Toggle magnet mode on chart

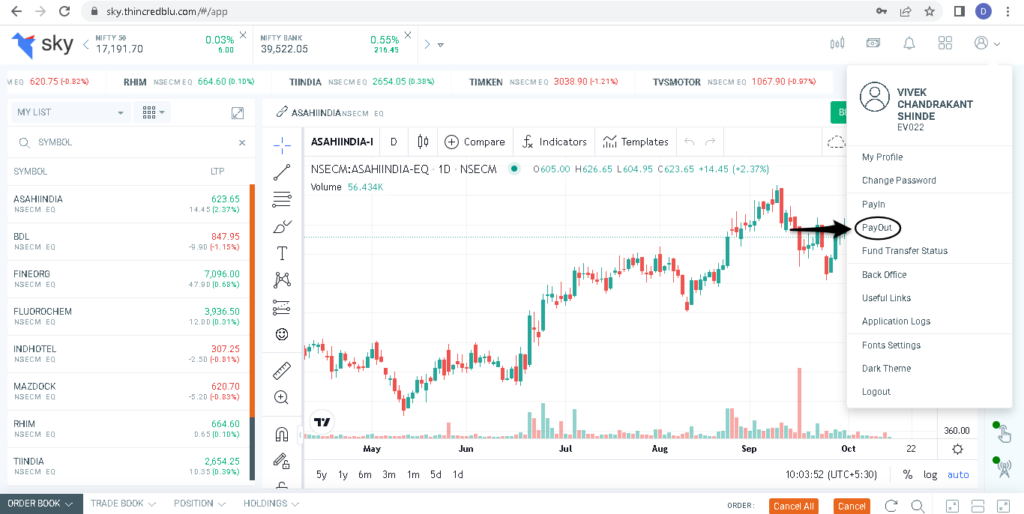tap(282, 434)
